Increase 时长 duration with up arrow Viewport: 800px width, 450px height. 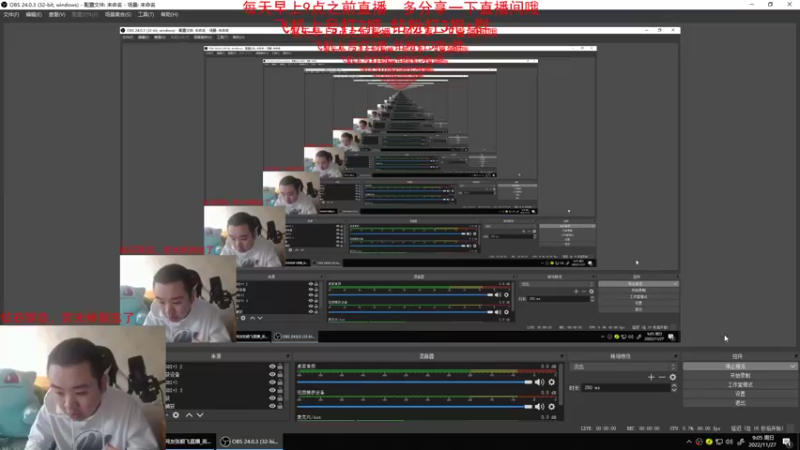(674, 386)
